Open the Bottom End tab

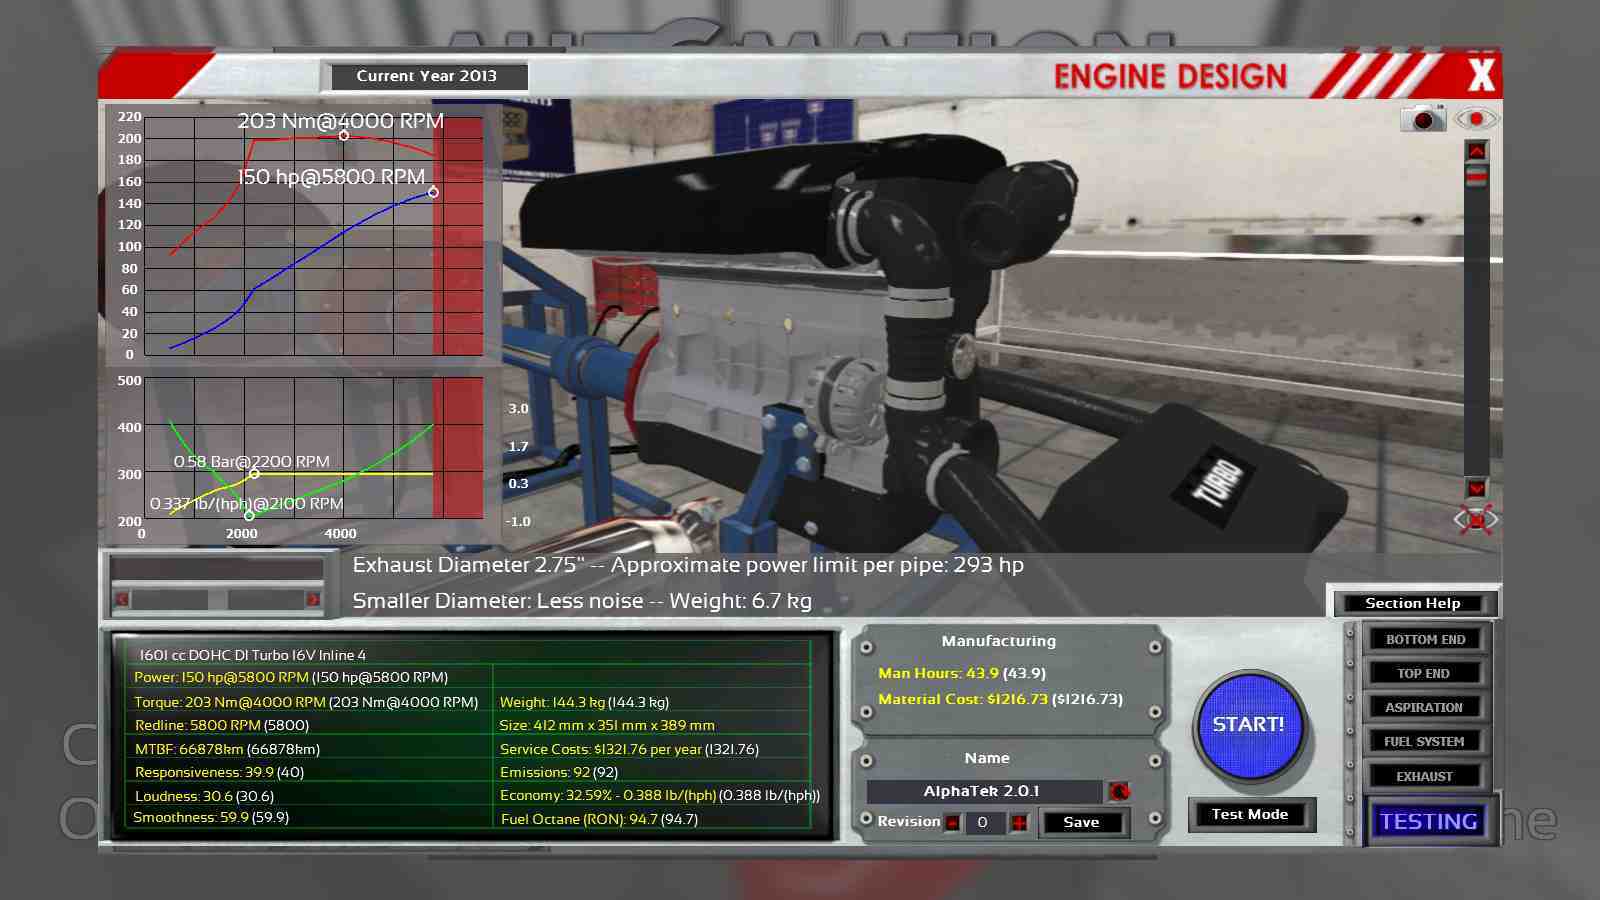(x=1425, y=639)
